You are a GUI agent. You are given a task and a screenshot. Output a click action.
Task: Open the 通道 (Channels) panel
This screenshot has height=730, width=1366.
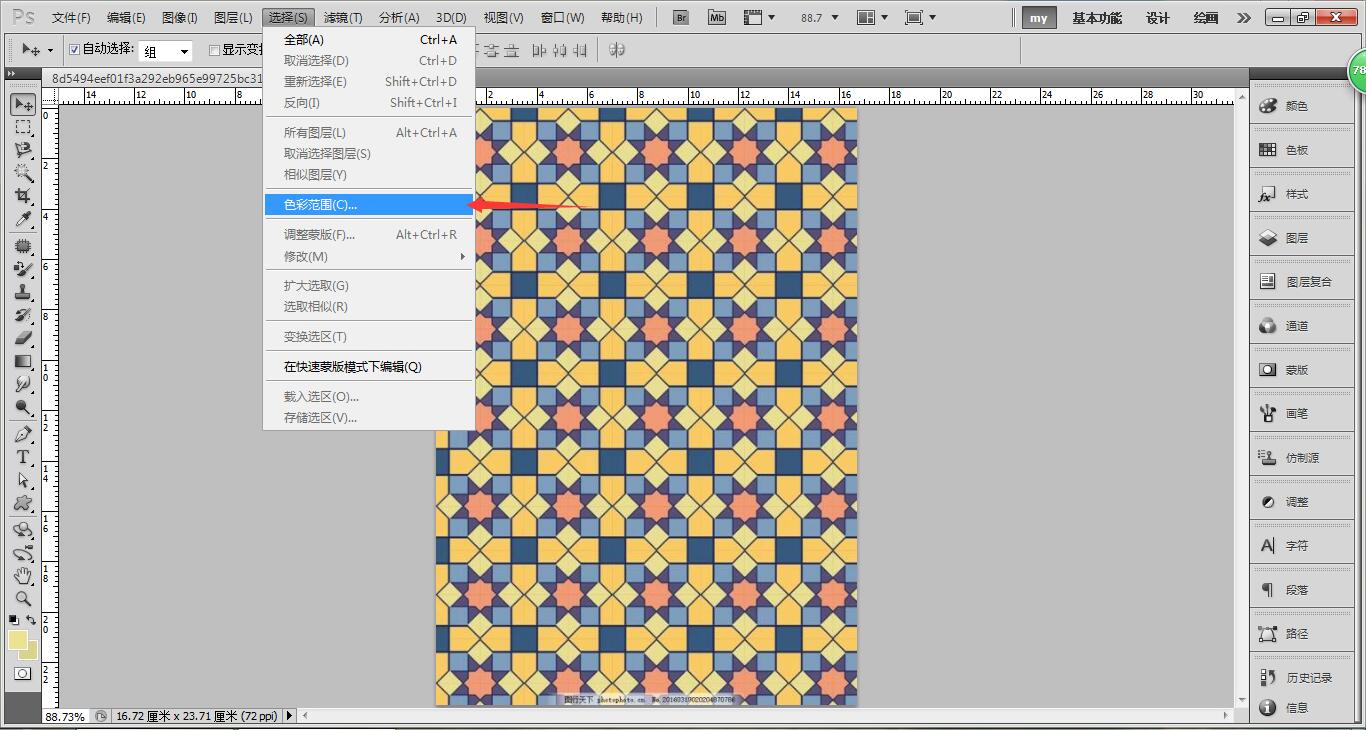(1300, 325)
